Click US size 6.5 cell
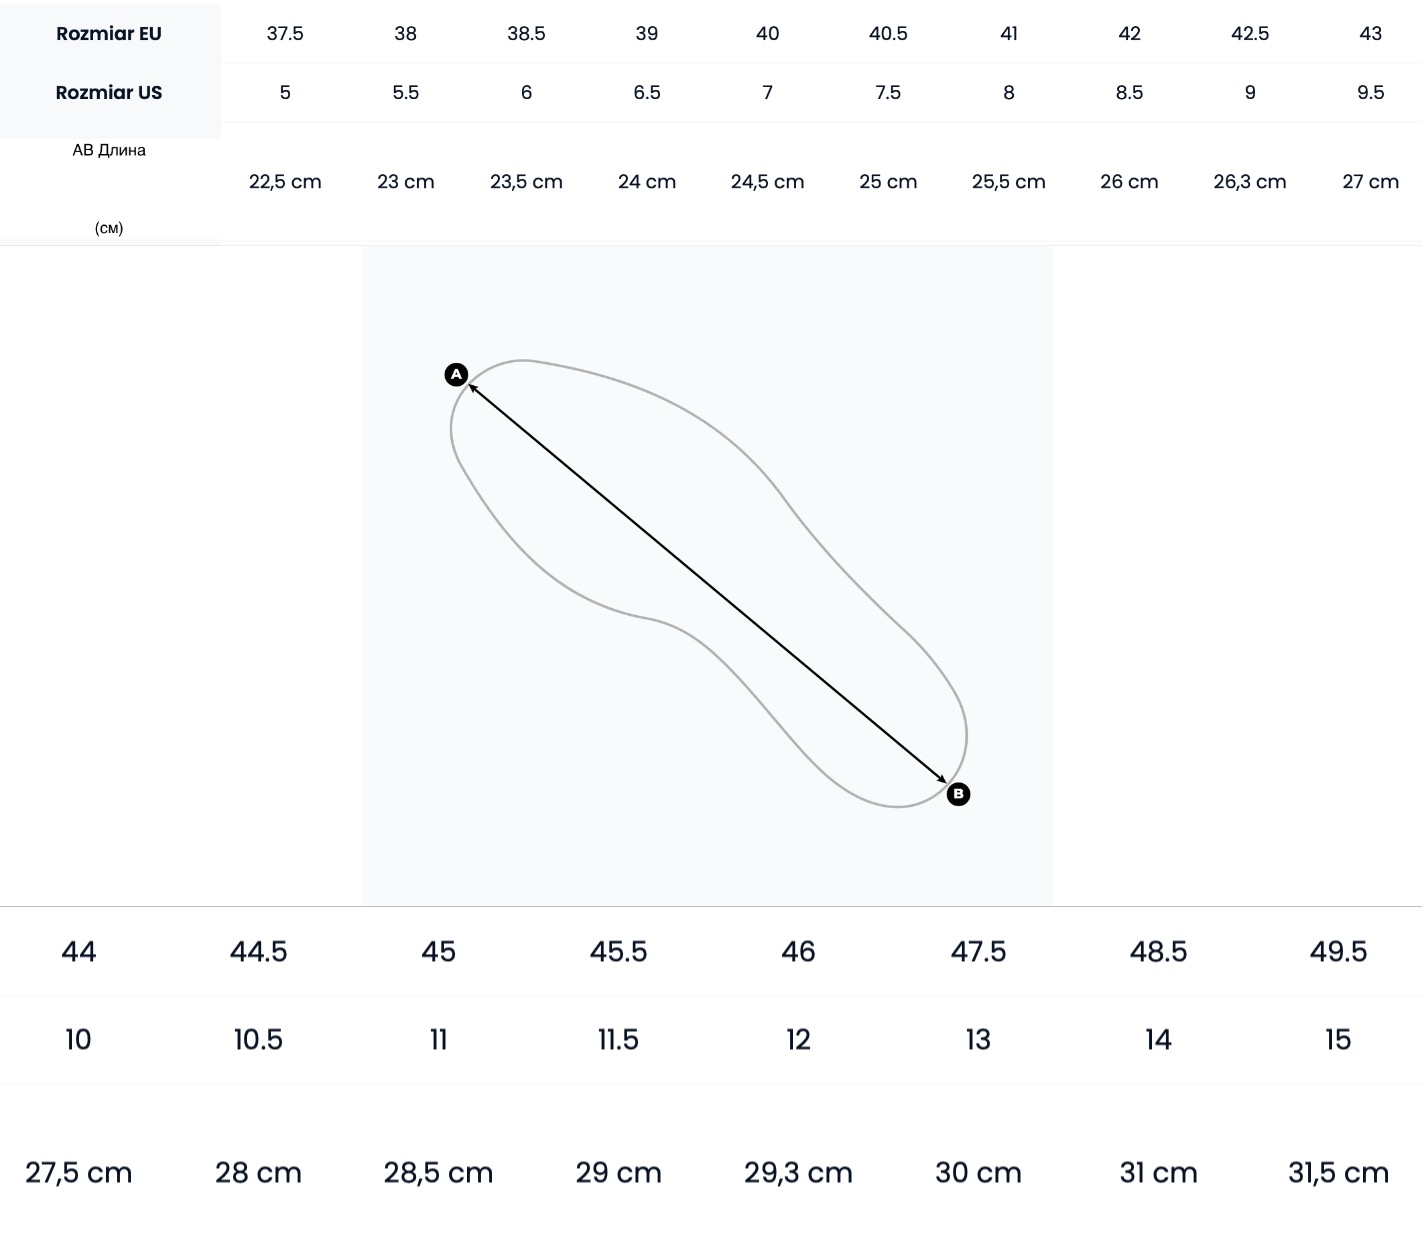 (x=647, y=92)
